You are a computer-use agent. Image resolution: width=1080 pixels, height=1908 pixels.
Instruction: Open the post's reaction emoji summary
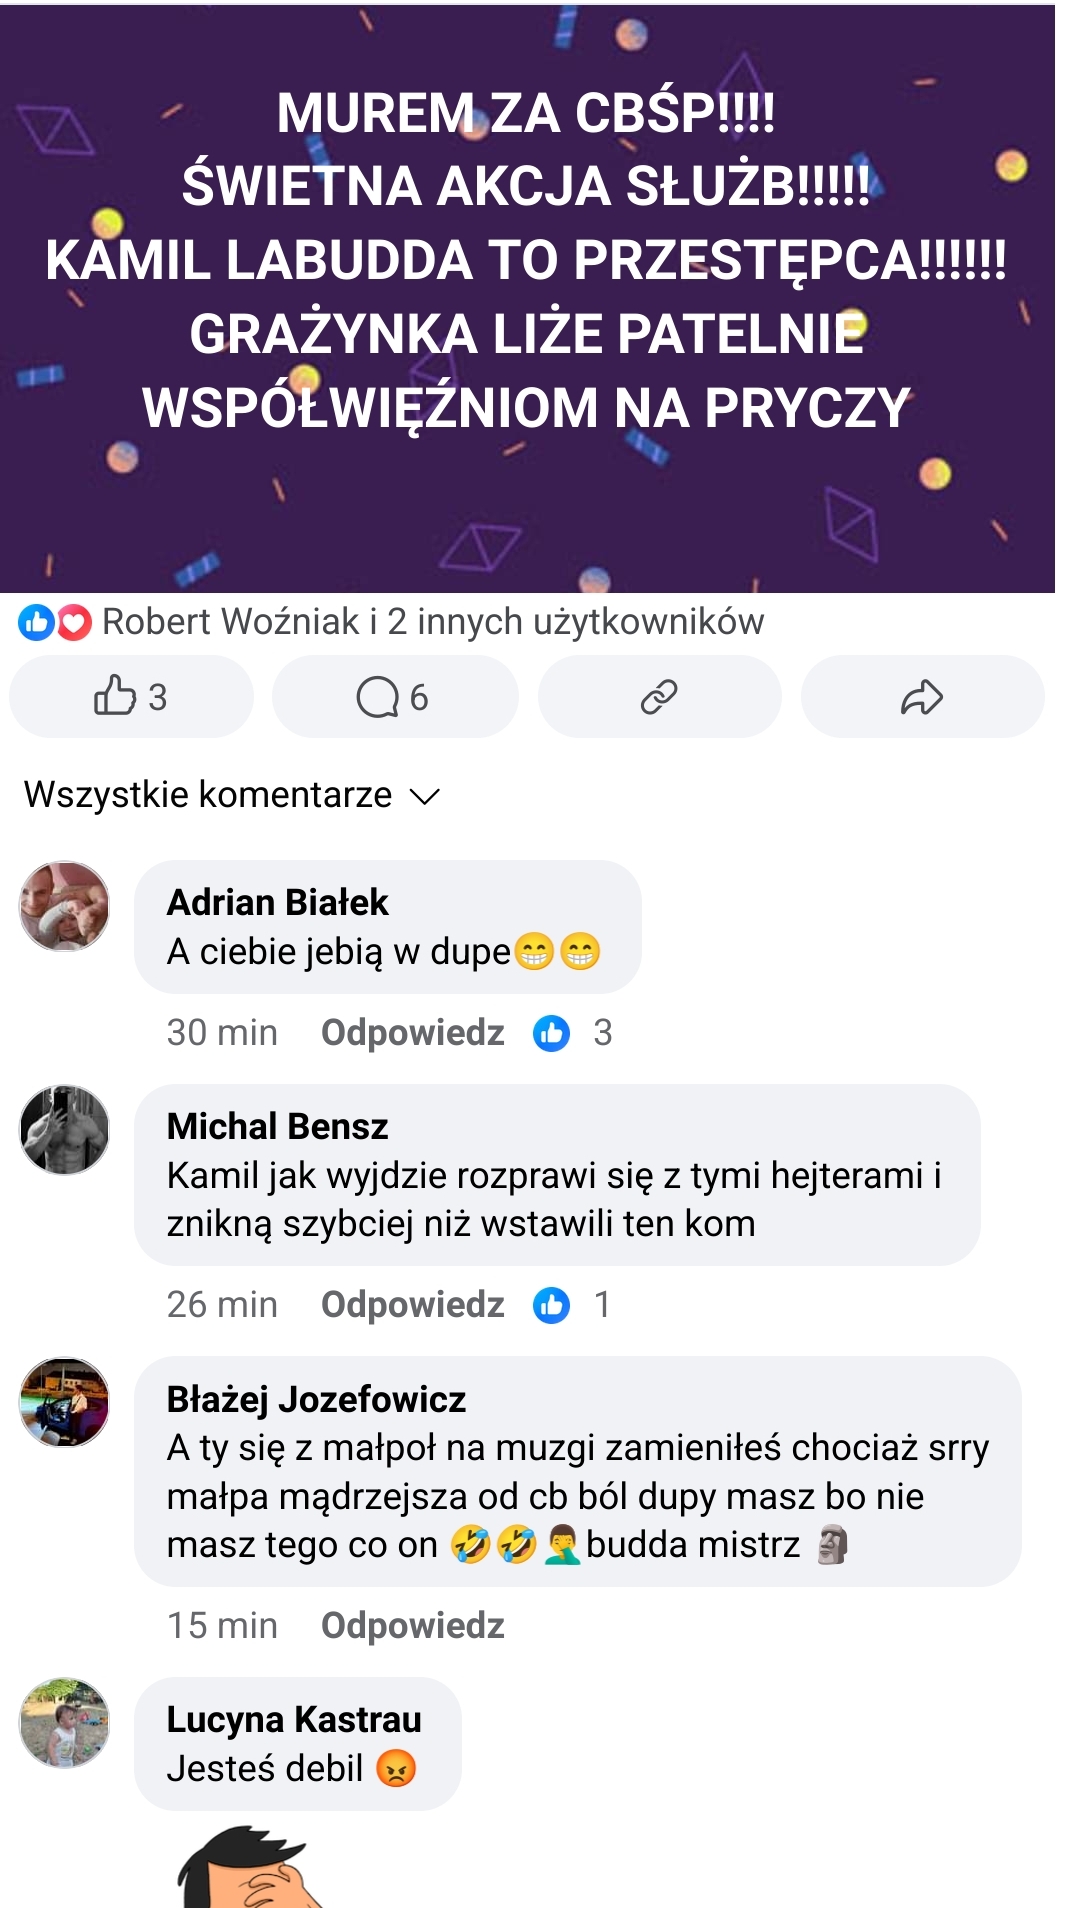[55, 622]
